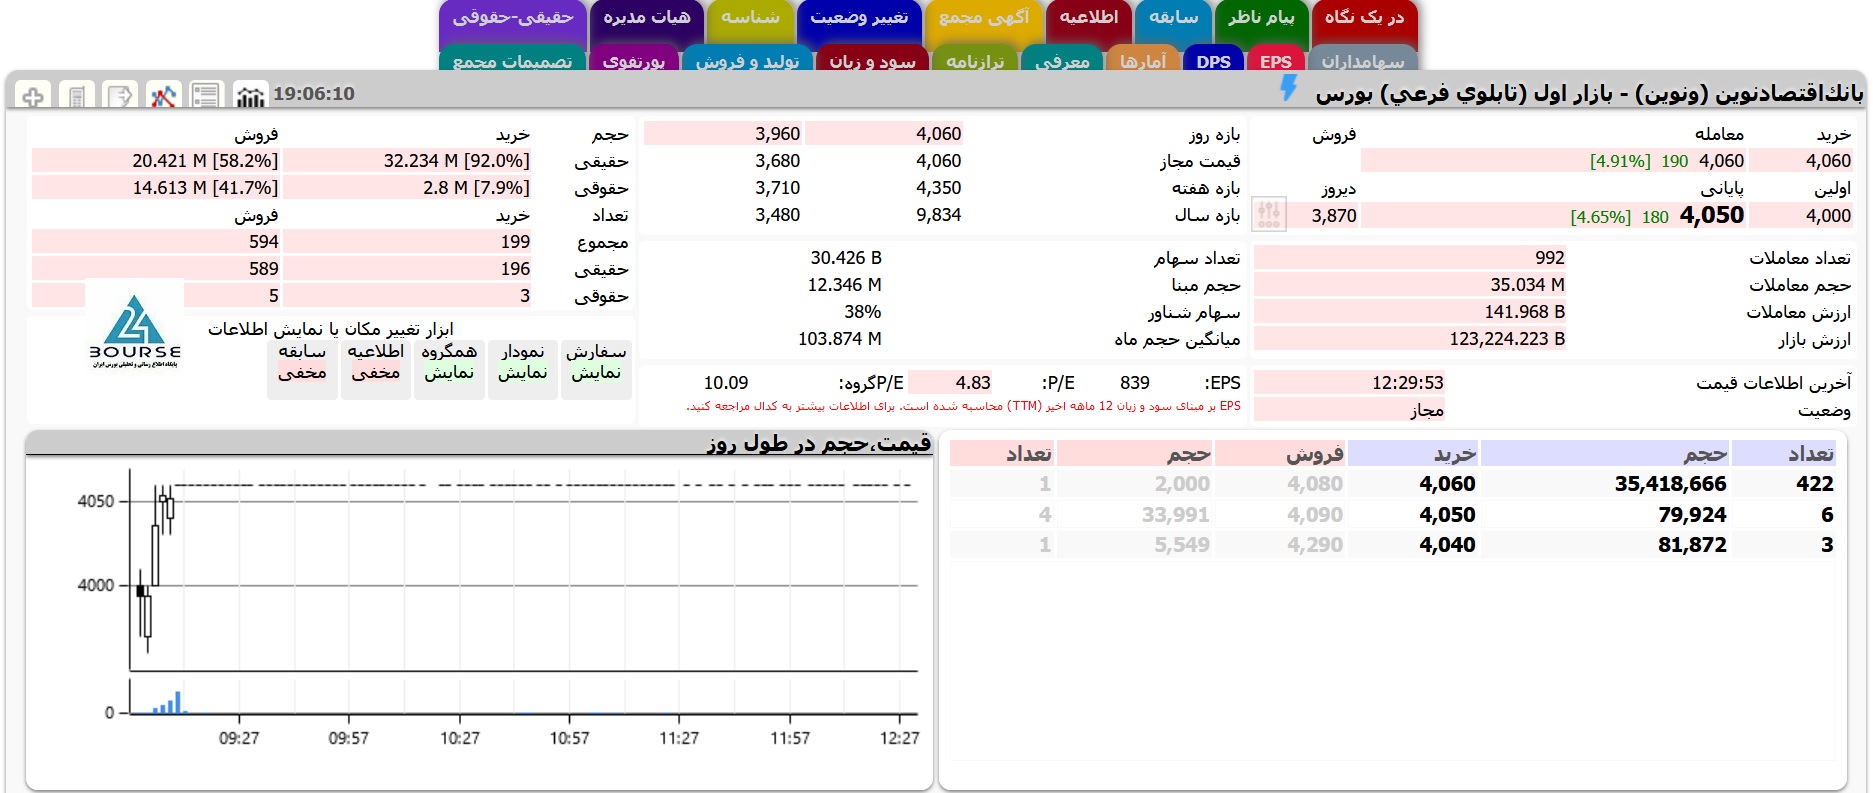Open the 'سهامداران' tab
Screen dimensions: 1873x793
[1362, 60]
